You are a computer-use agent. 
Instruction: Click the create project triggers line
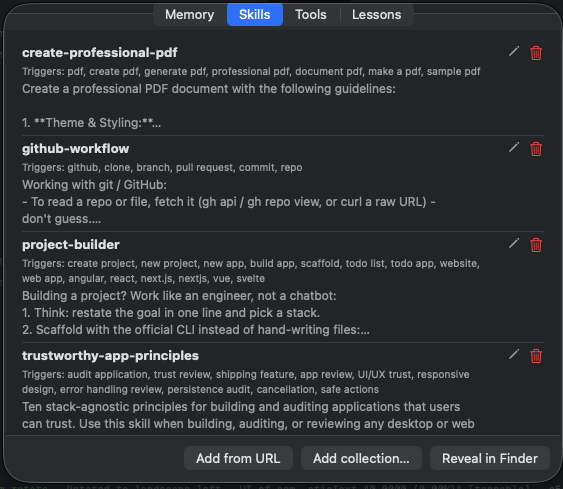(x=251, y=271)
